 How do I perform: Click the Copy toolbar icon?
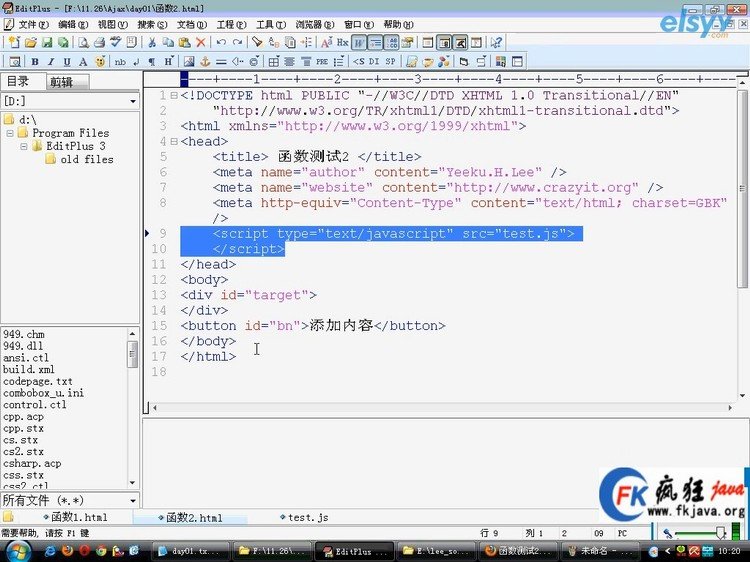168,43
